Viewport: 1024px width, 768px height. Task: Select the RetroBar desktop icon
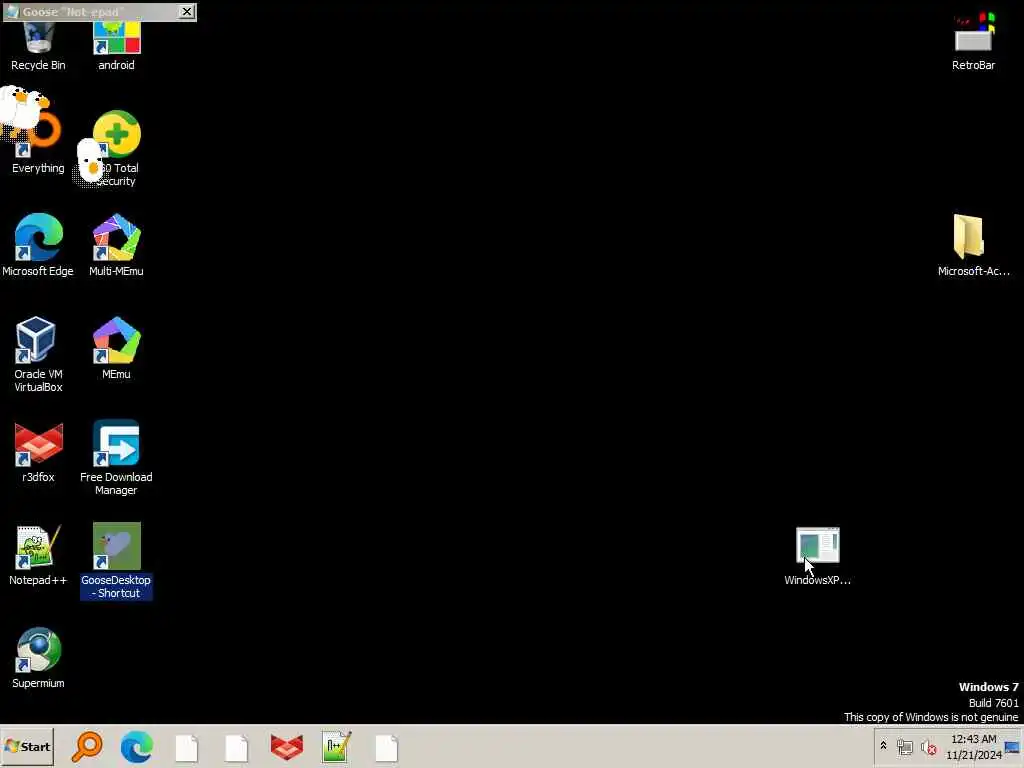pyautogui.click(x=973, y=40)
